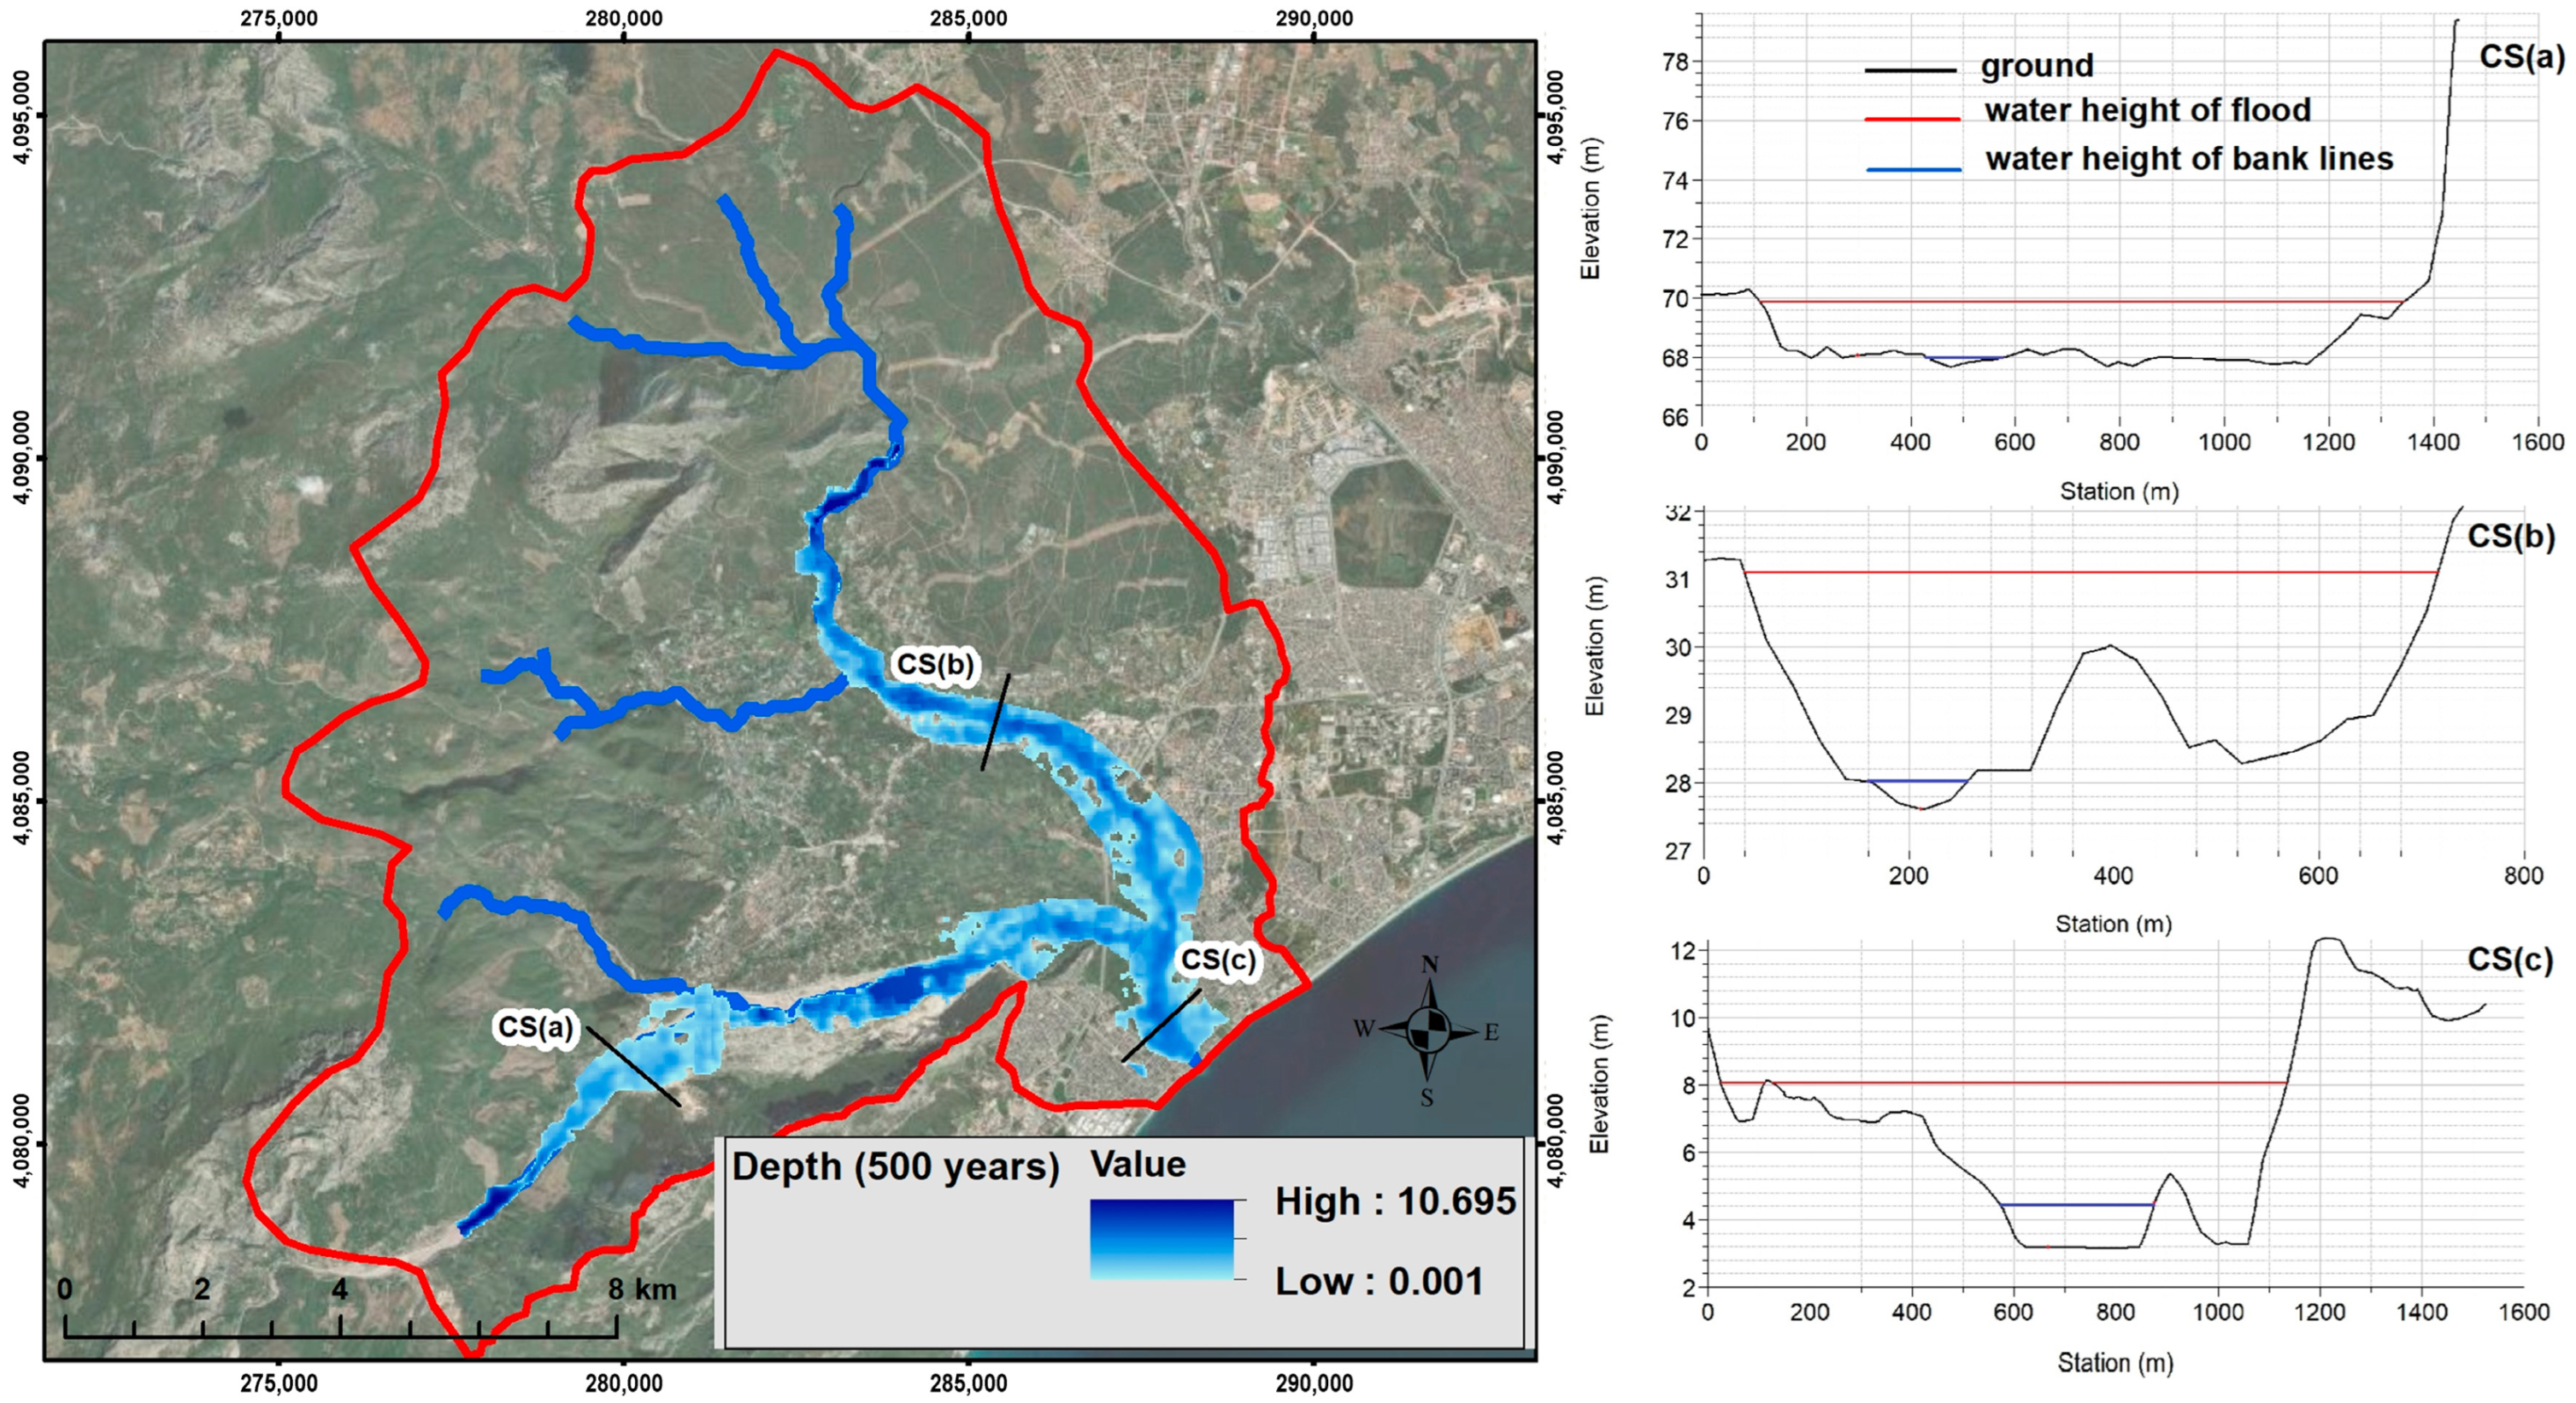Click the CS(c) cross-section line on the map

[x=1161, y=1026]
